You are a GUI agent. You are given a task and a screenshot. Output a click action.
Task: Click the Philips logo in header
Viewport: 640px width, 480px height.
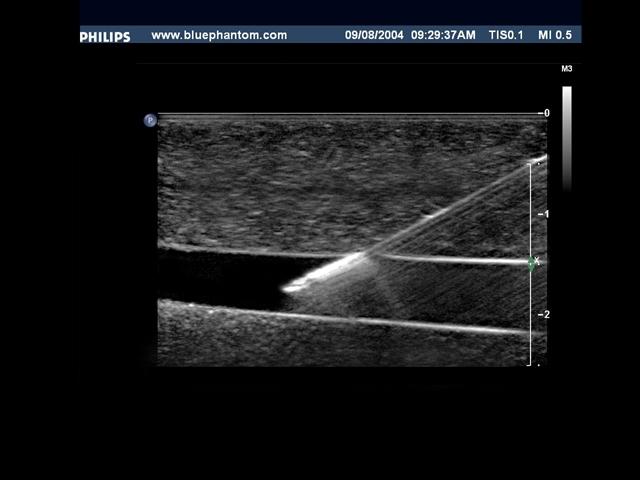click(105, 37)
